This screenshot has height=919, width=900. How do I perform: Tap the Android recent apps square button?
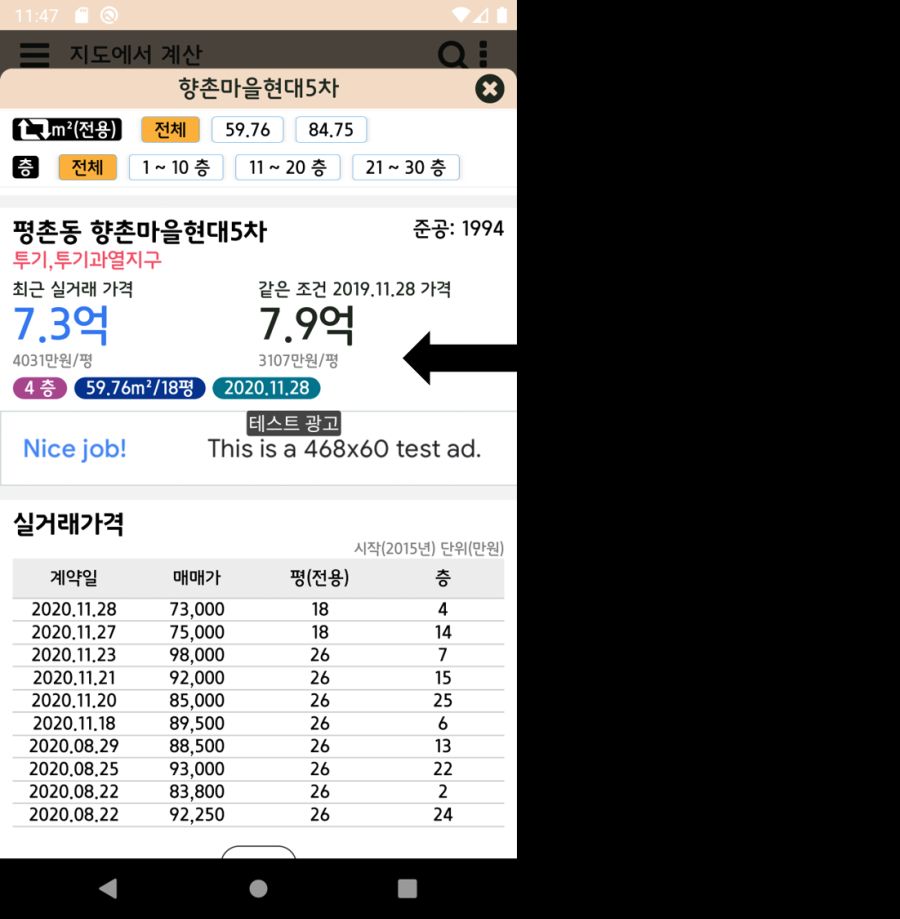coord(406,887)
